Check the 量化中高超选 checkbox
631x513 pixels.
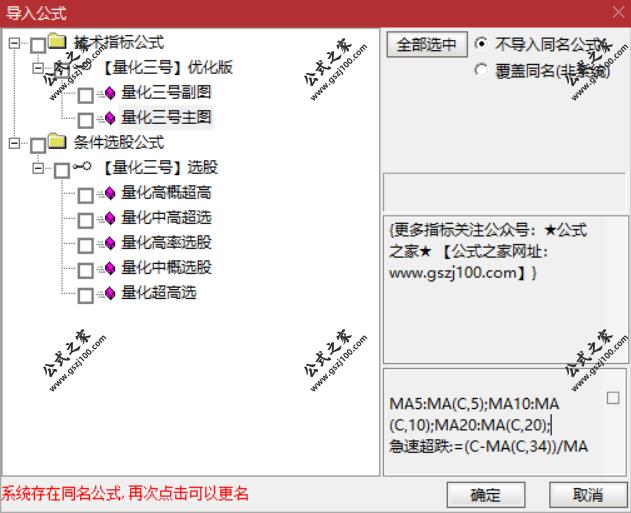pos(86,220)
